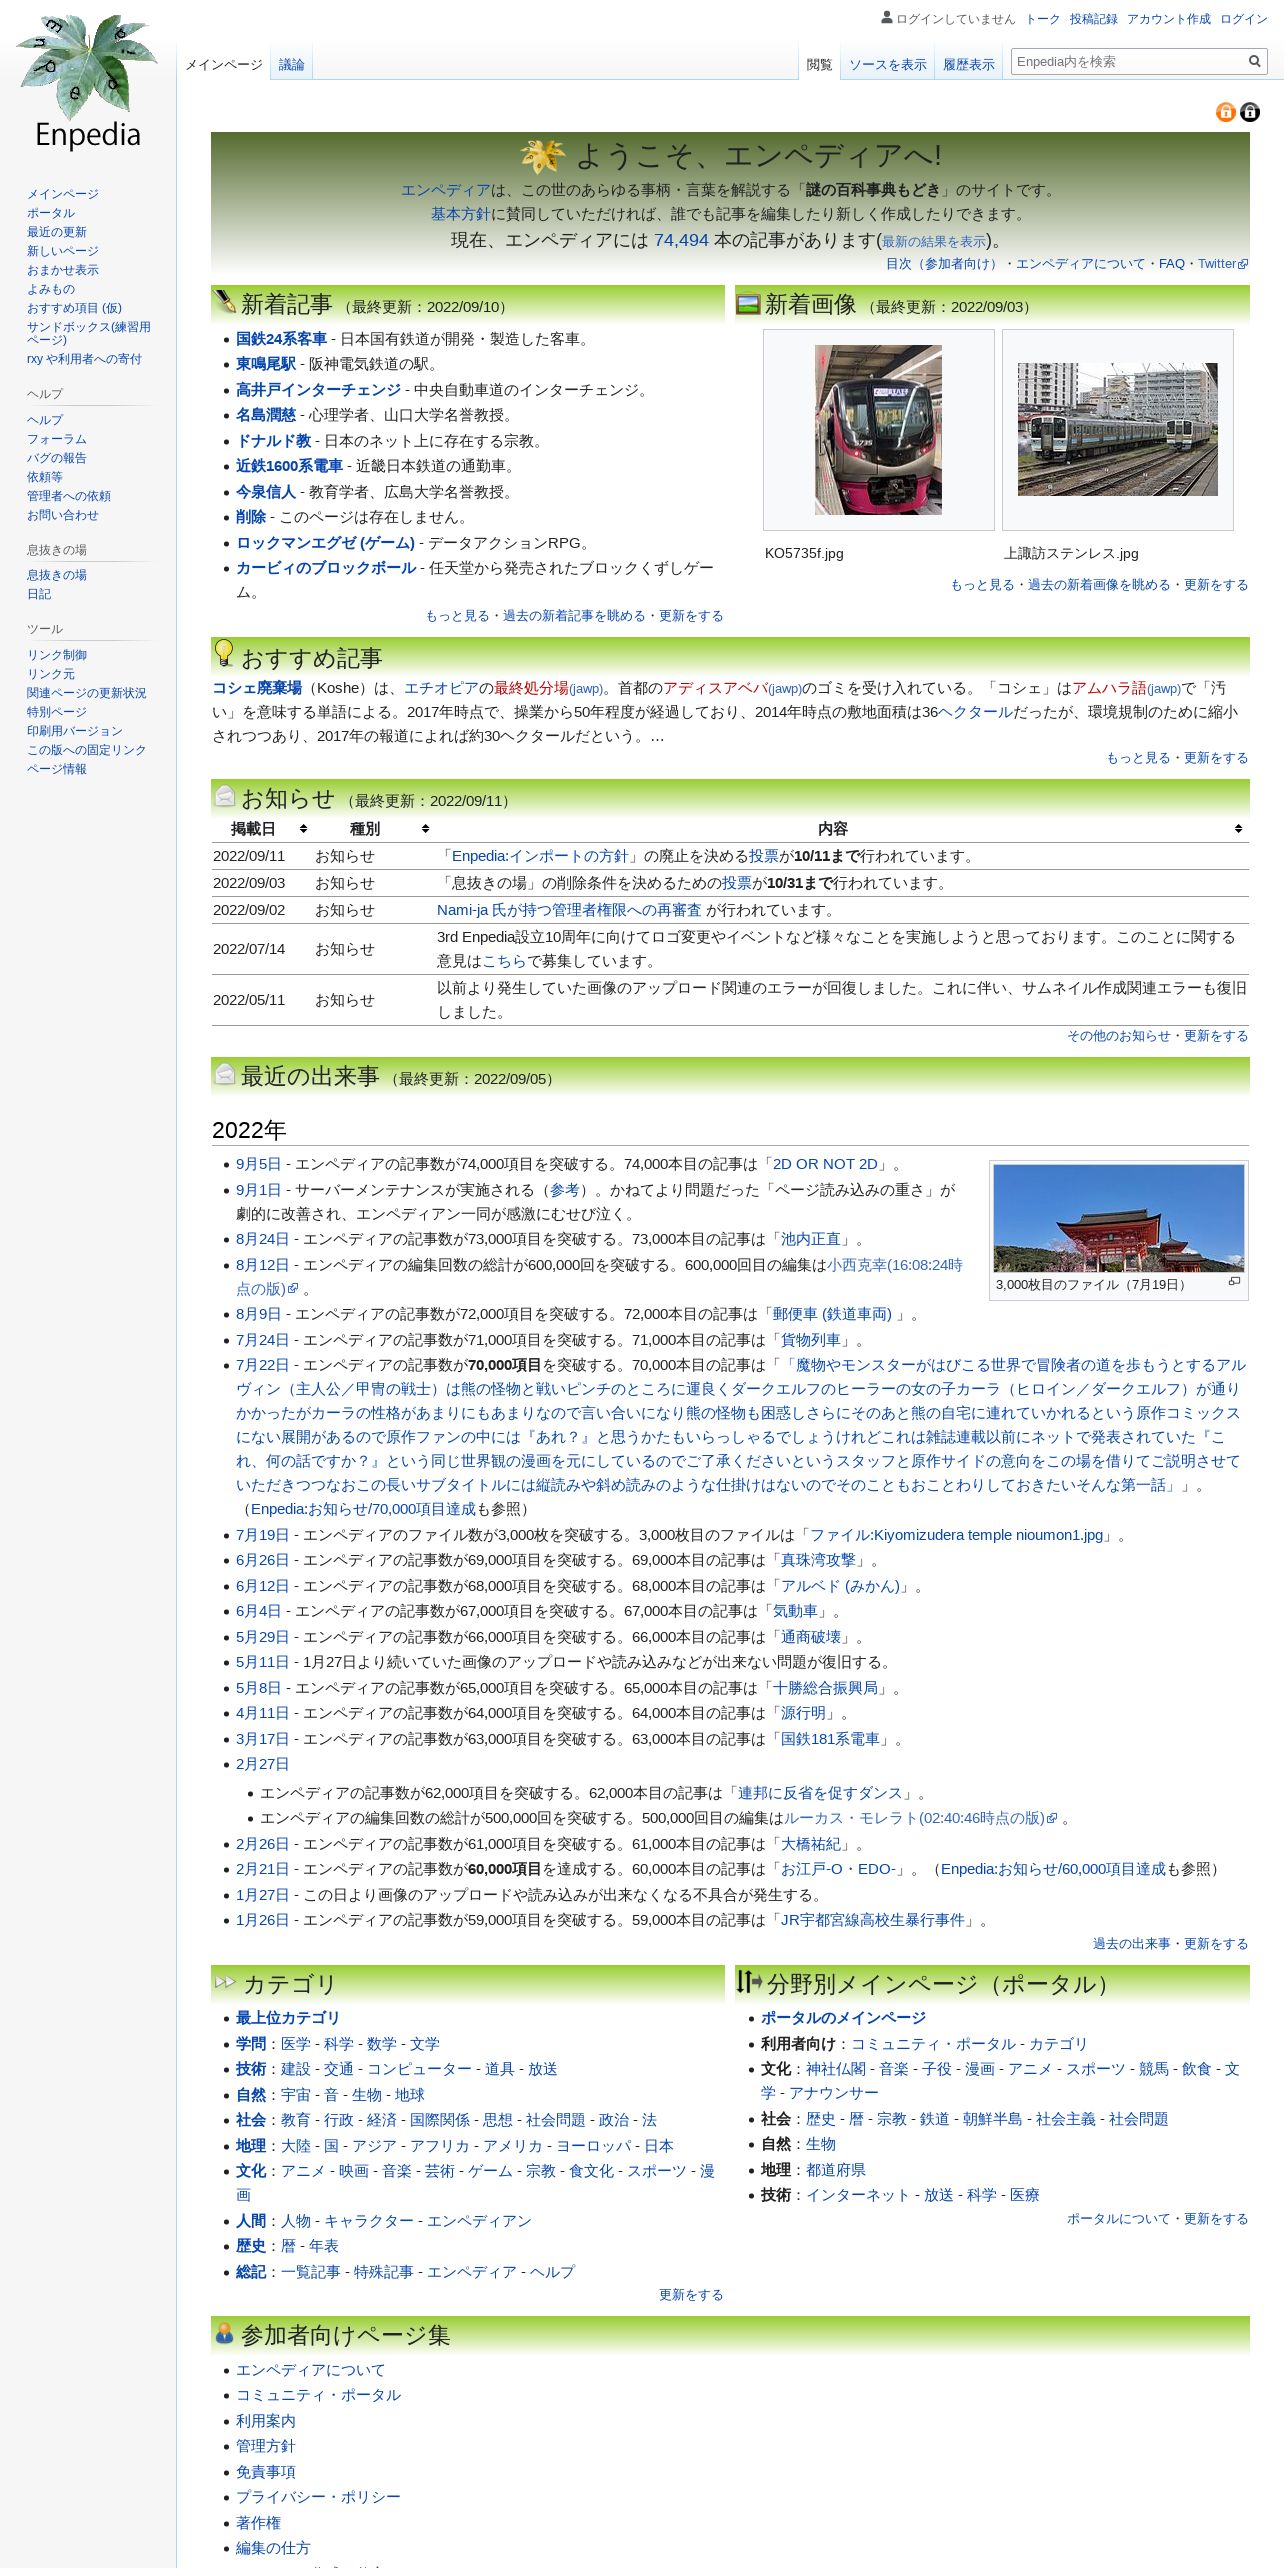Open the 履歴表示 tab
Viewport: 1284px width, 2568px height.
(x=969, y=65)
